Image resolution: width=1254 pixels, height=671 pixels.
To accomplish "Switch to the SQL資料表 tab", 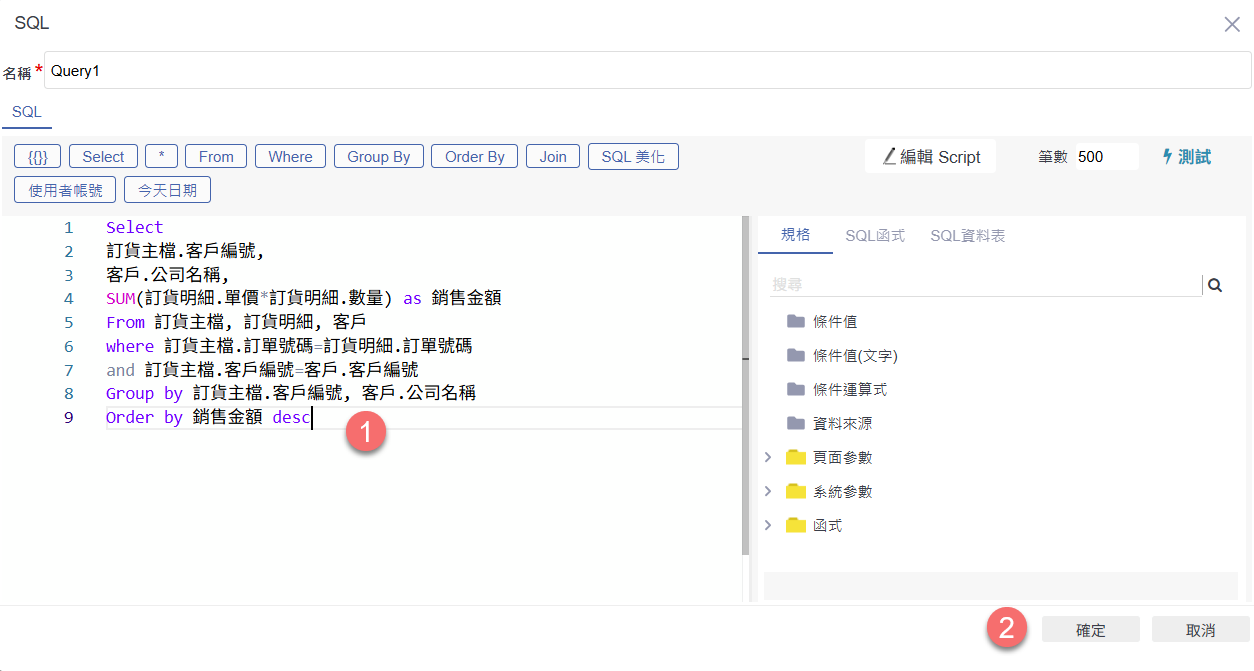I will [967, 236].
